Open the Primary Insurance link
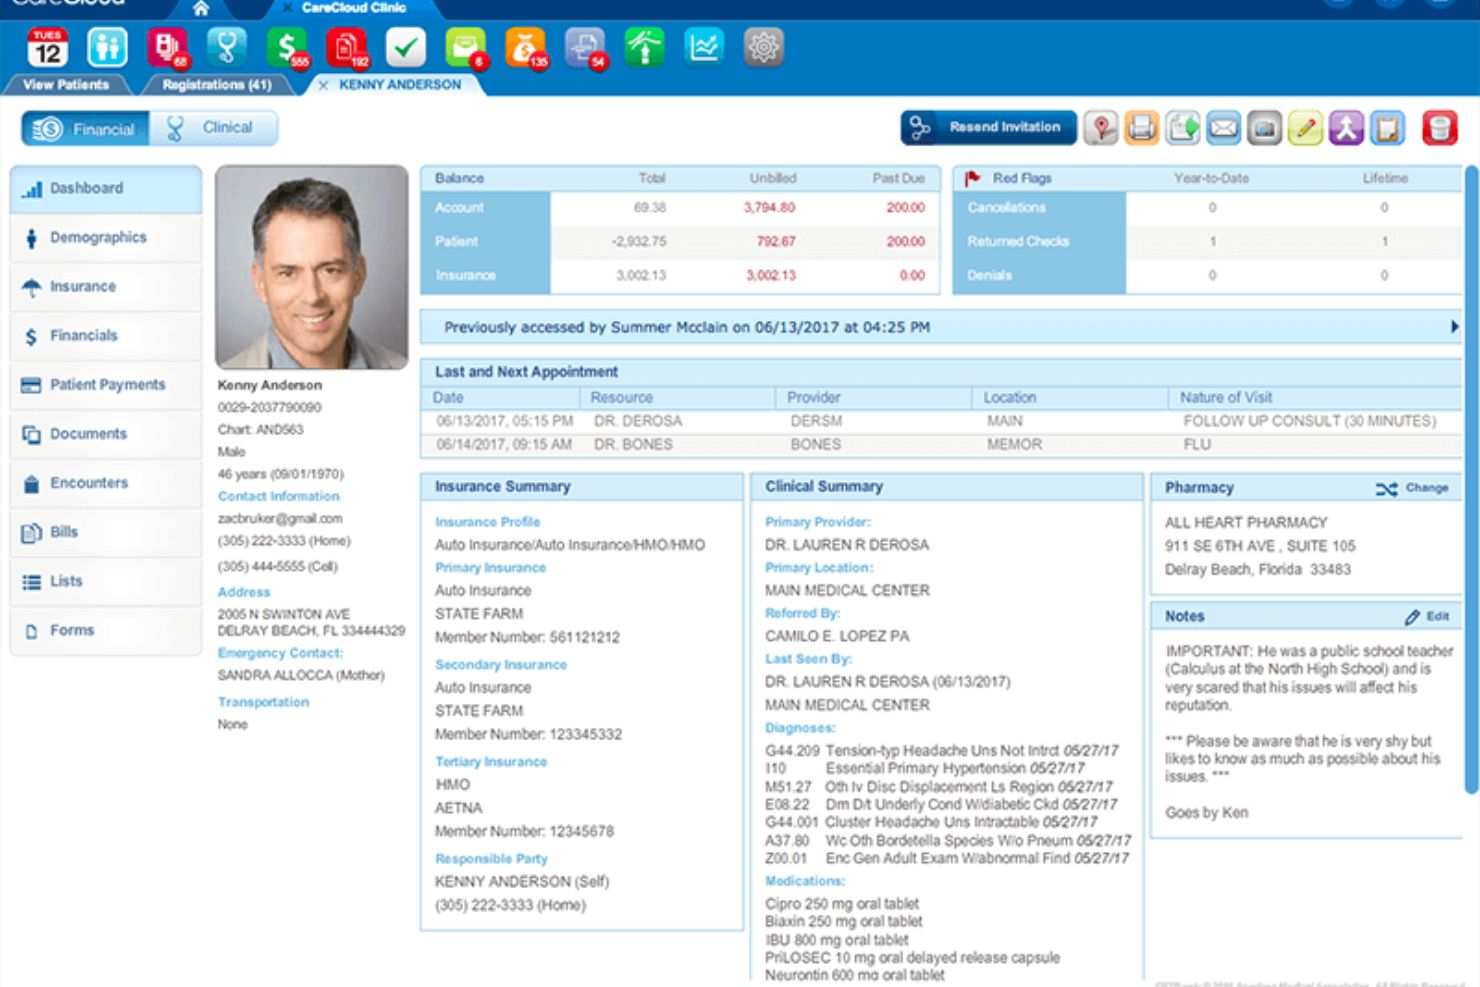The image size is (1480, 987). 490,568
